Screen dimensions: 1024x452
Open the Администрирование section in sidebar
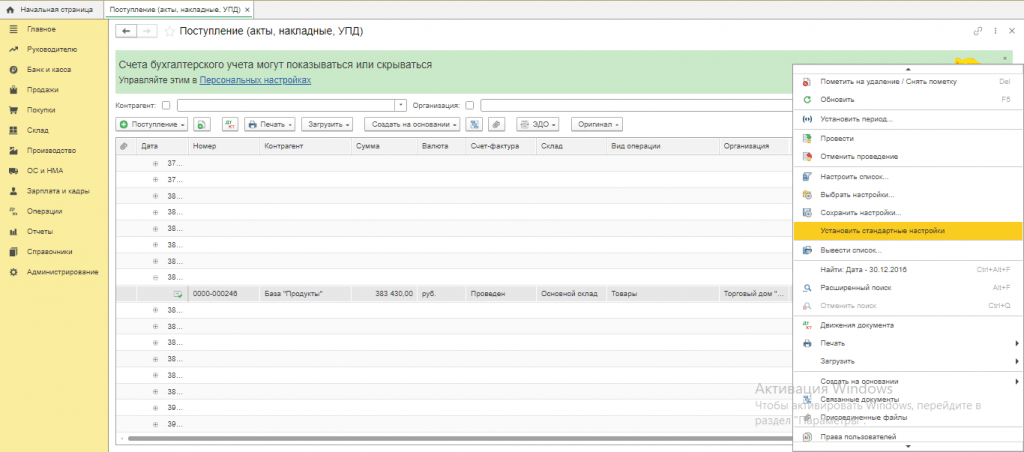(x=62, y=272)
